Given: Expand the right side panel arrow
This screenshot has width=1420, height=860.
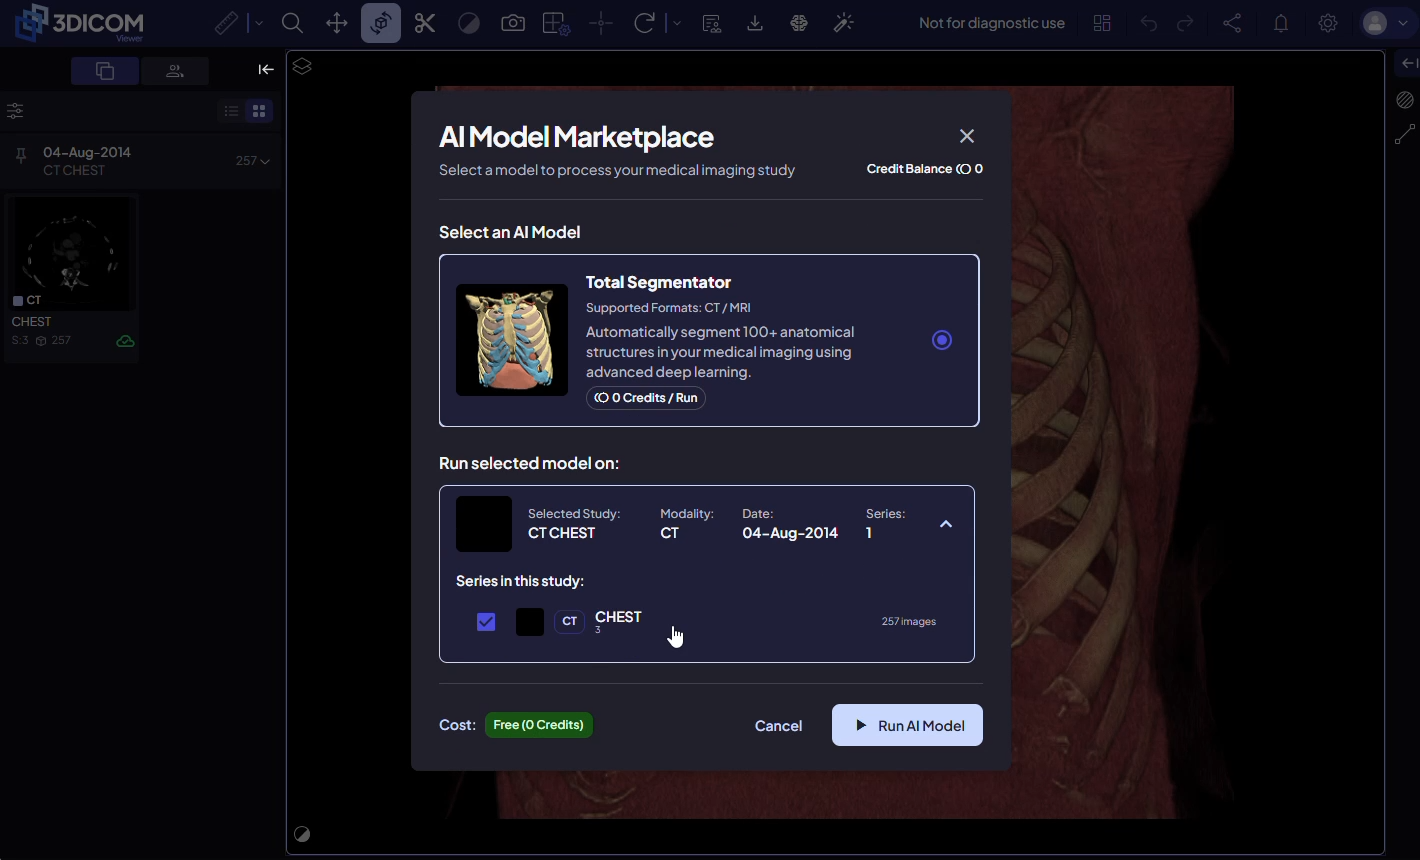Looking at the screenshot, I should [1409, 64].
